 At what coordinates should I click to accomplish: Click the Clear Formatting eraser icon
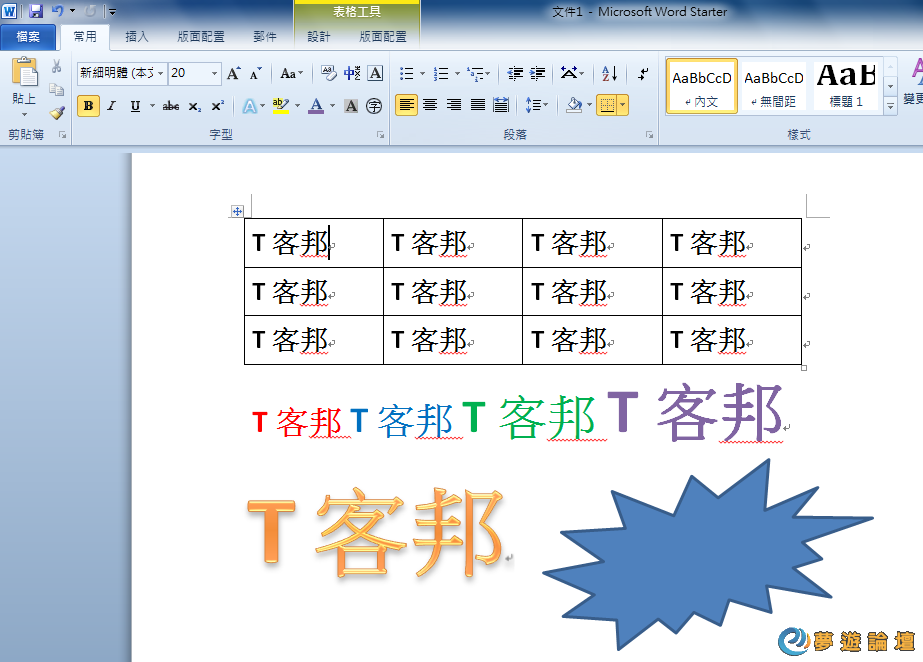coord(329,73)
